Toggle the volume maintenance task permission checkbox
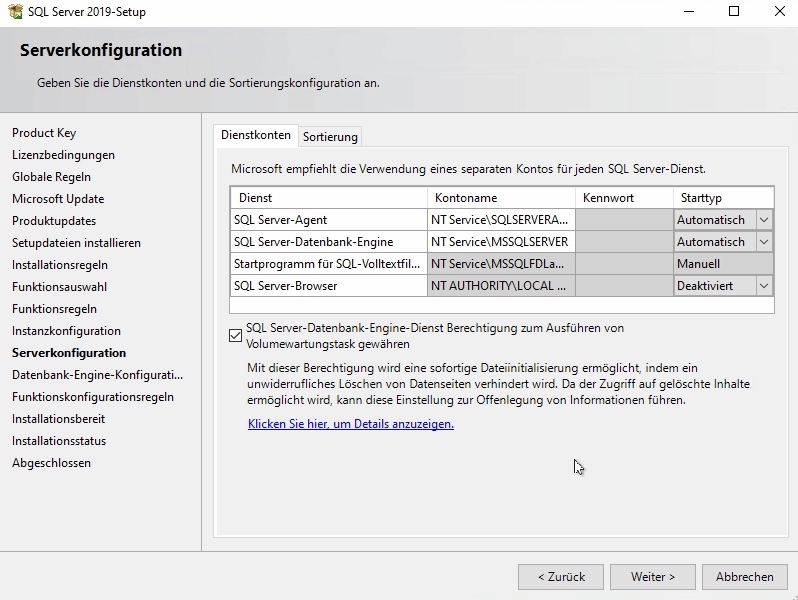 pyautogui.click(x=236, y=335)
